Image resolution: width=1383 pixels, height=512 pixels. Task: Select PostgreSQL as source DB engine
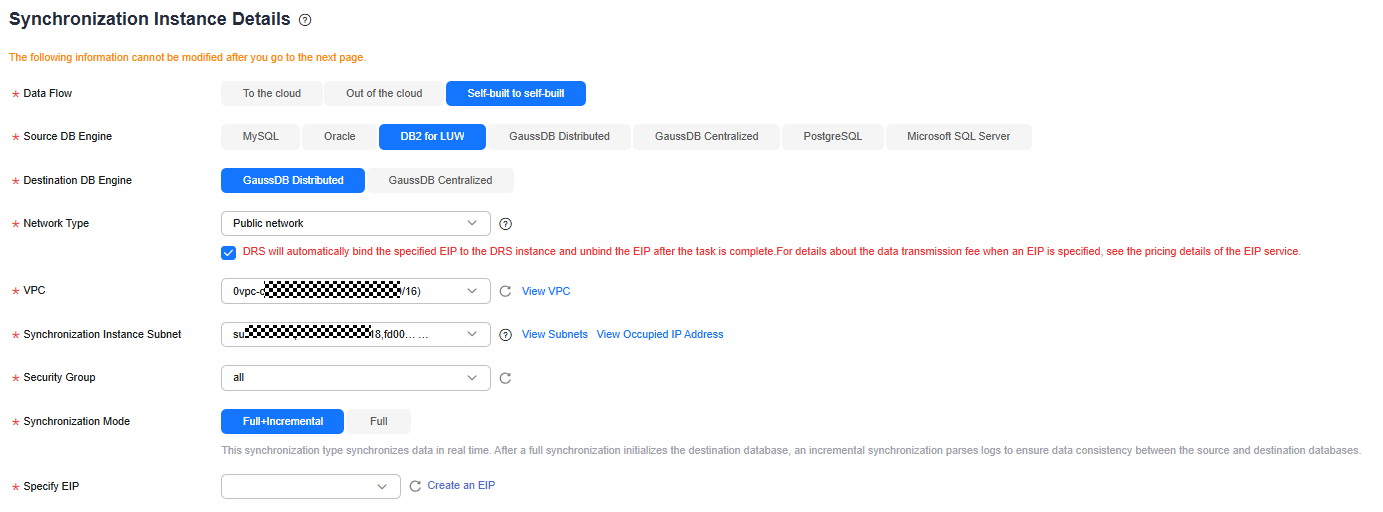832,136
